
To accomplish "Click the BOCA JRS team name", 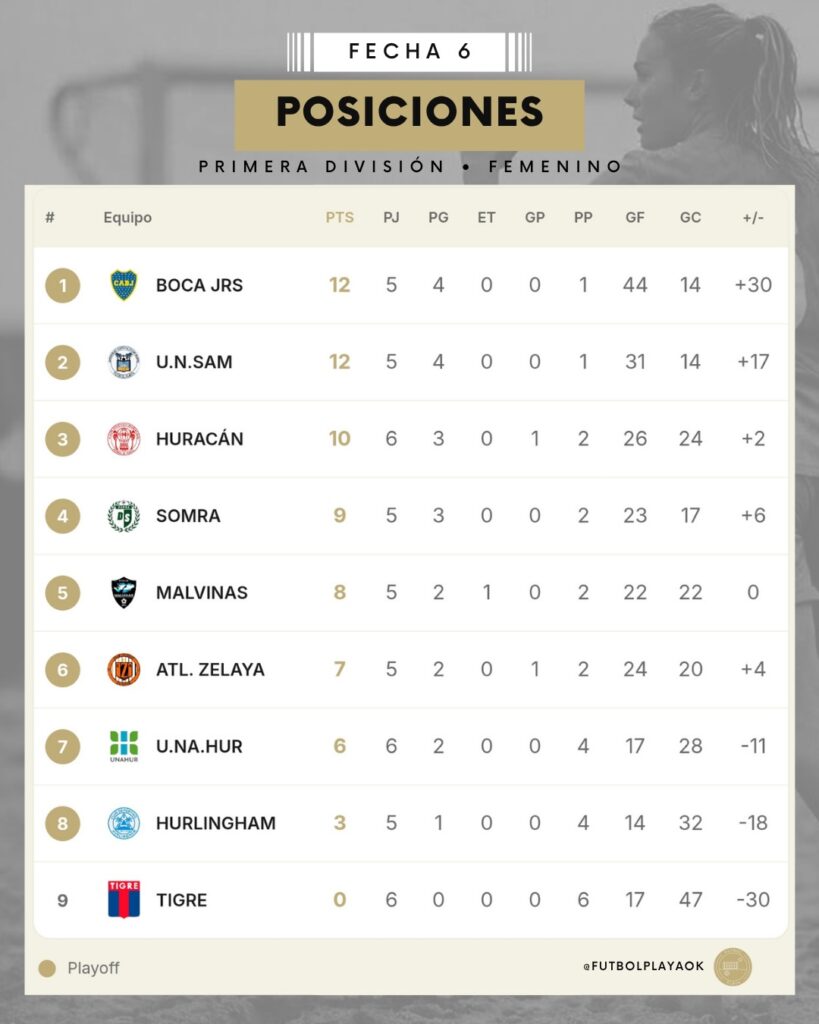I will [199, 285].
